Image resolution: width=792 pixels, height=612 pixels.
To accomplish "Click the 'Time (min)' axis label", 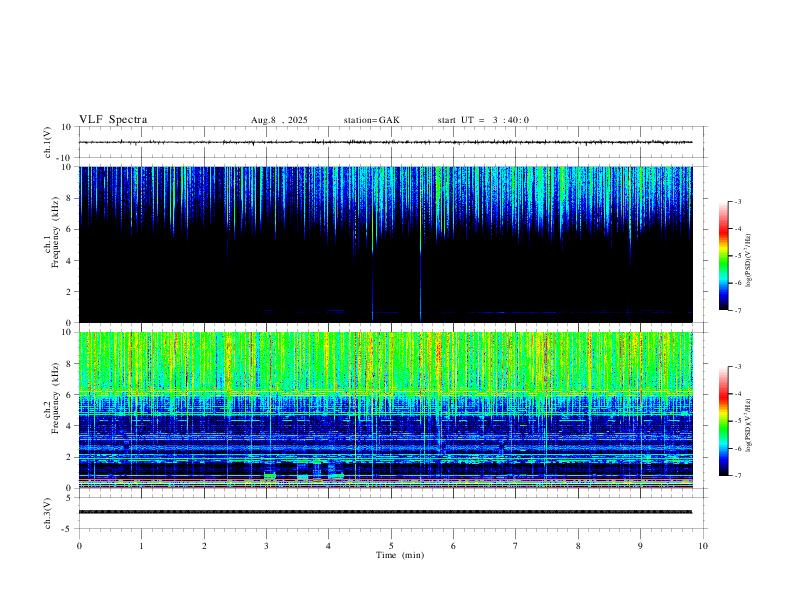I will click(x=400, y=555).
